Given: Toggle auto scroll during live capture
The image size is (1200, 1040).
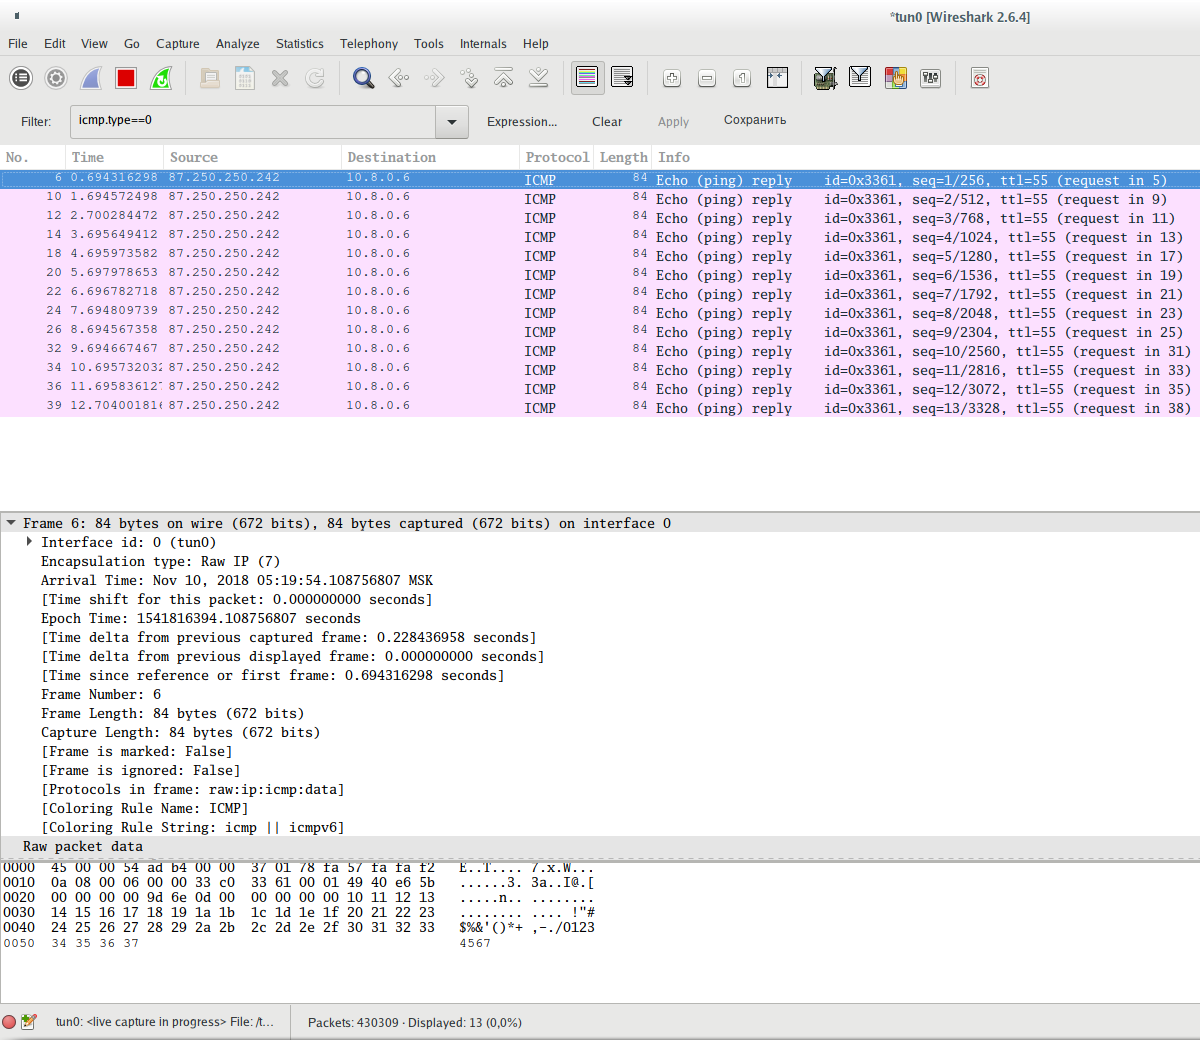Looking at the screenshot, I should click(x=622, y=78).
